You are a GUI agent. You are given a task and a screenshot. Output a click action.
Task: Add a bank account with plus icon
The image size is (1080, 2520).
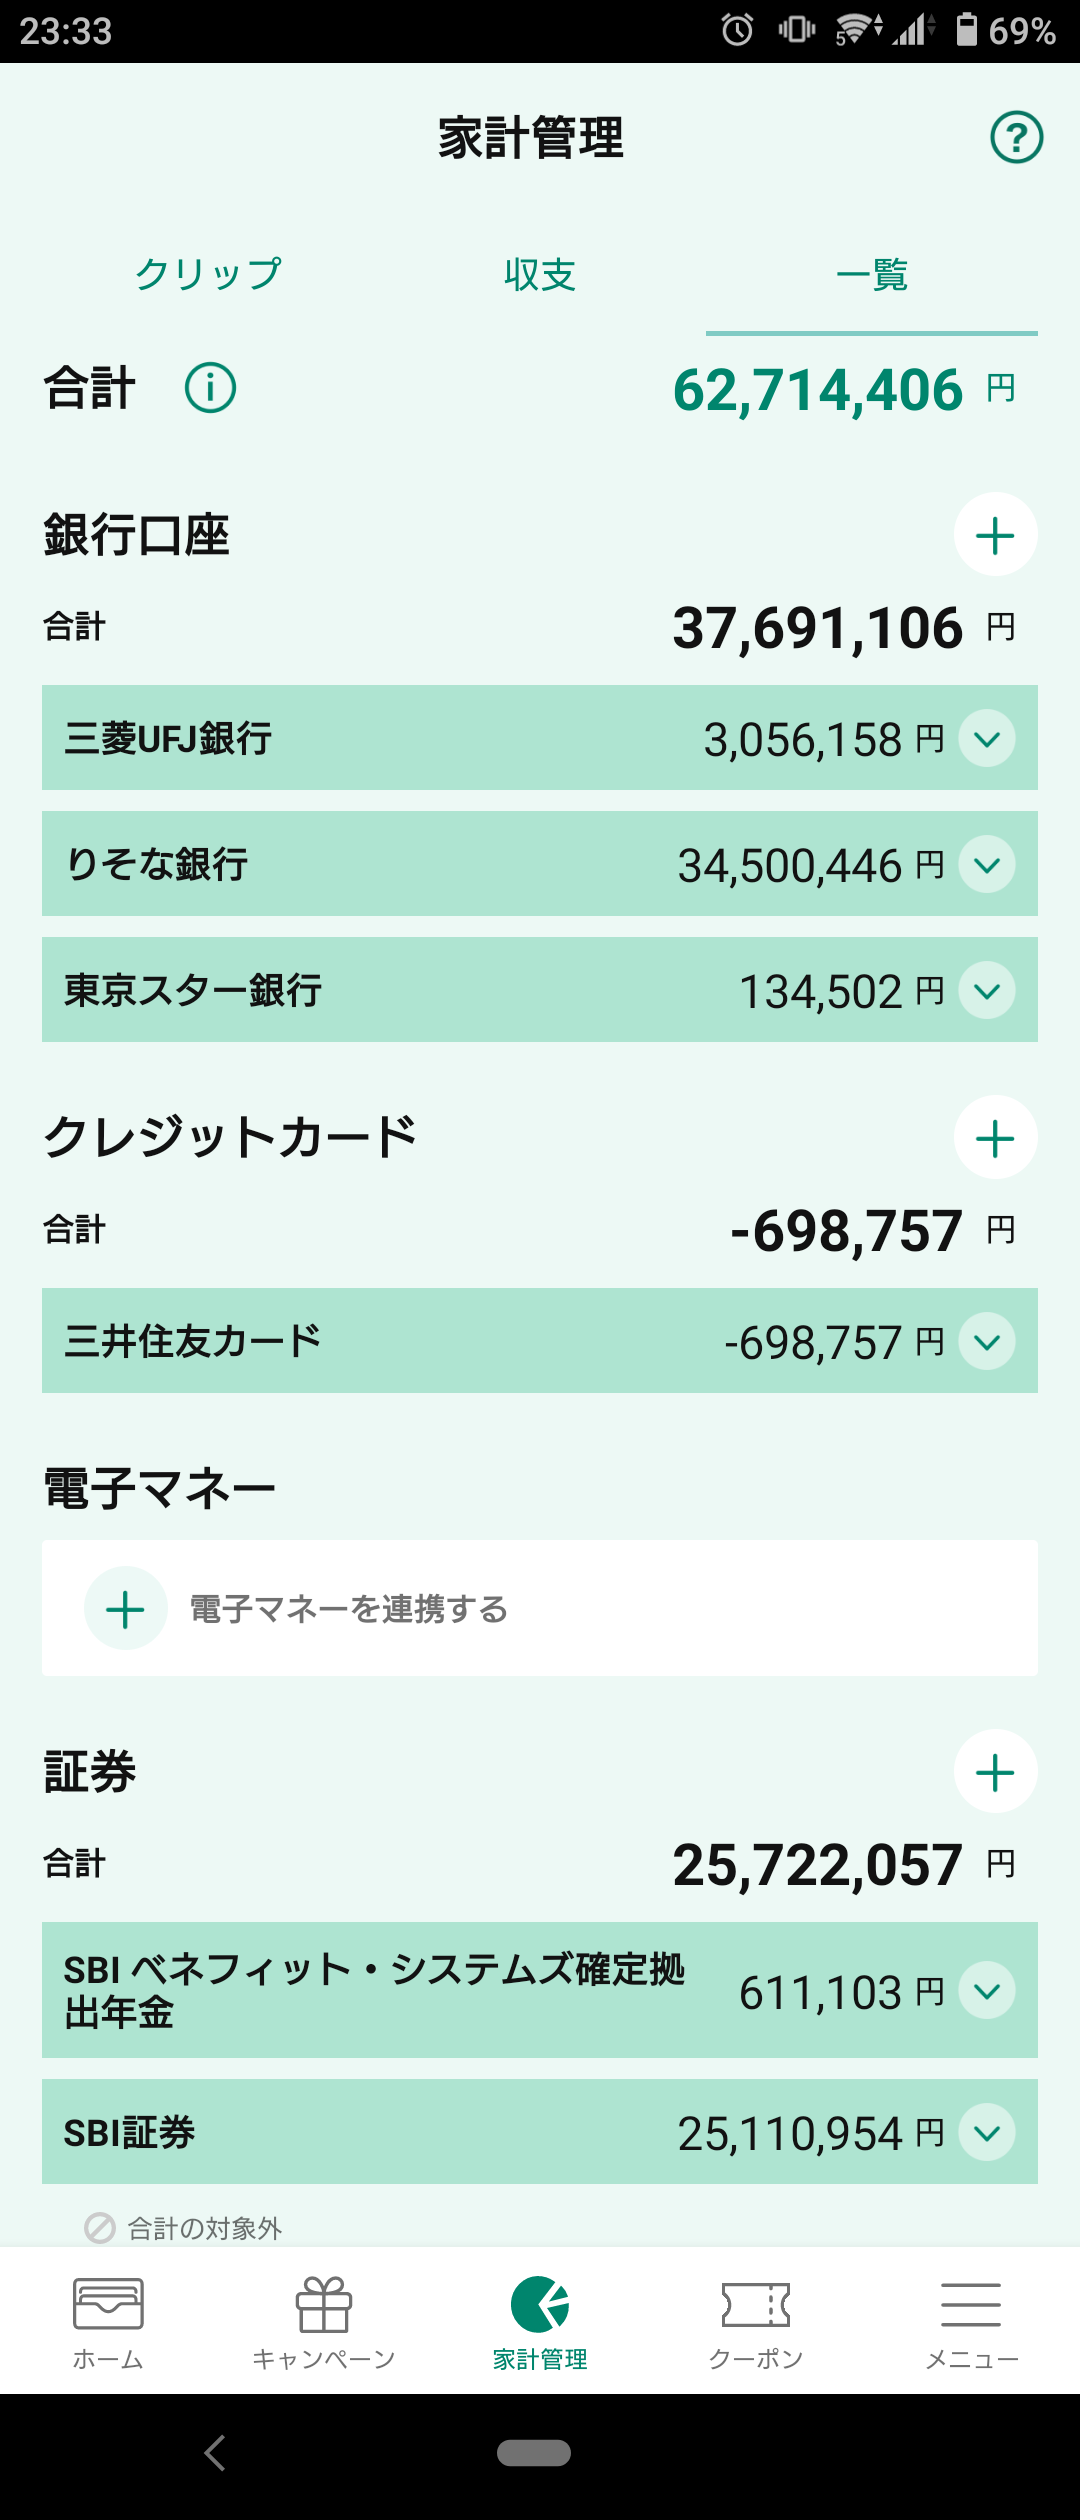pos(995,535)
